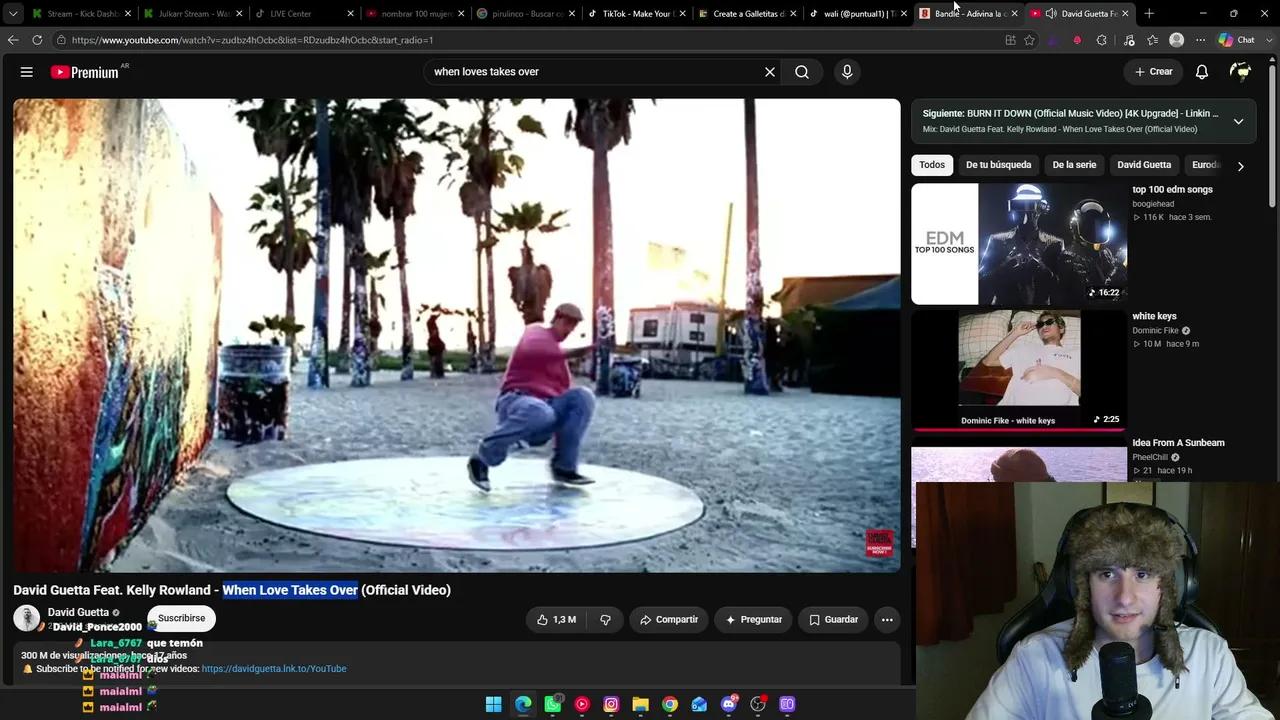Screen dimensions: 1280x720
Task: Select the De tu búsqueda chip
Action: coord(998,165)
